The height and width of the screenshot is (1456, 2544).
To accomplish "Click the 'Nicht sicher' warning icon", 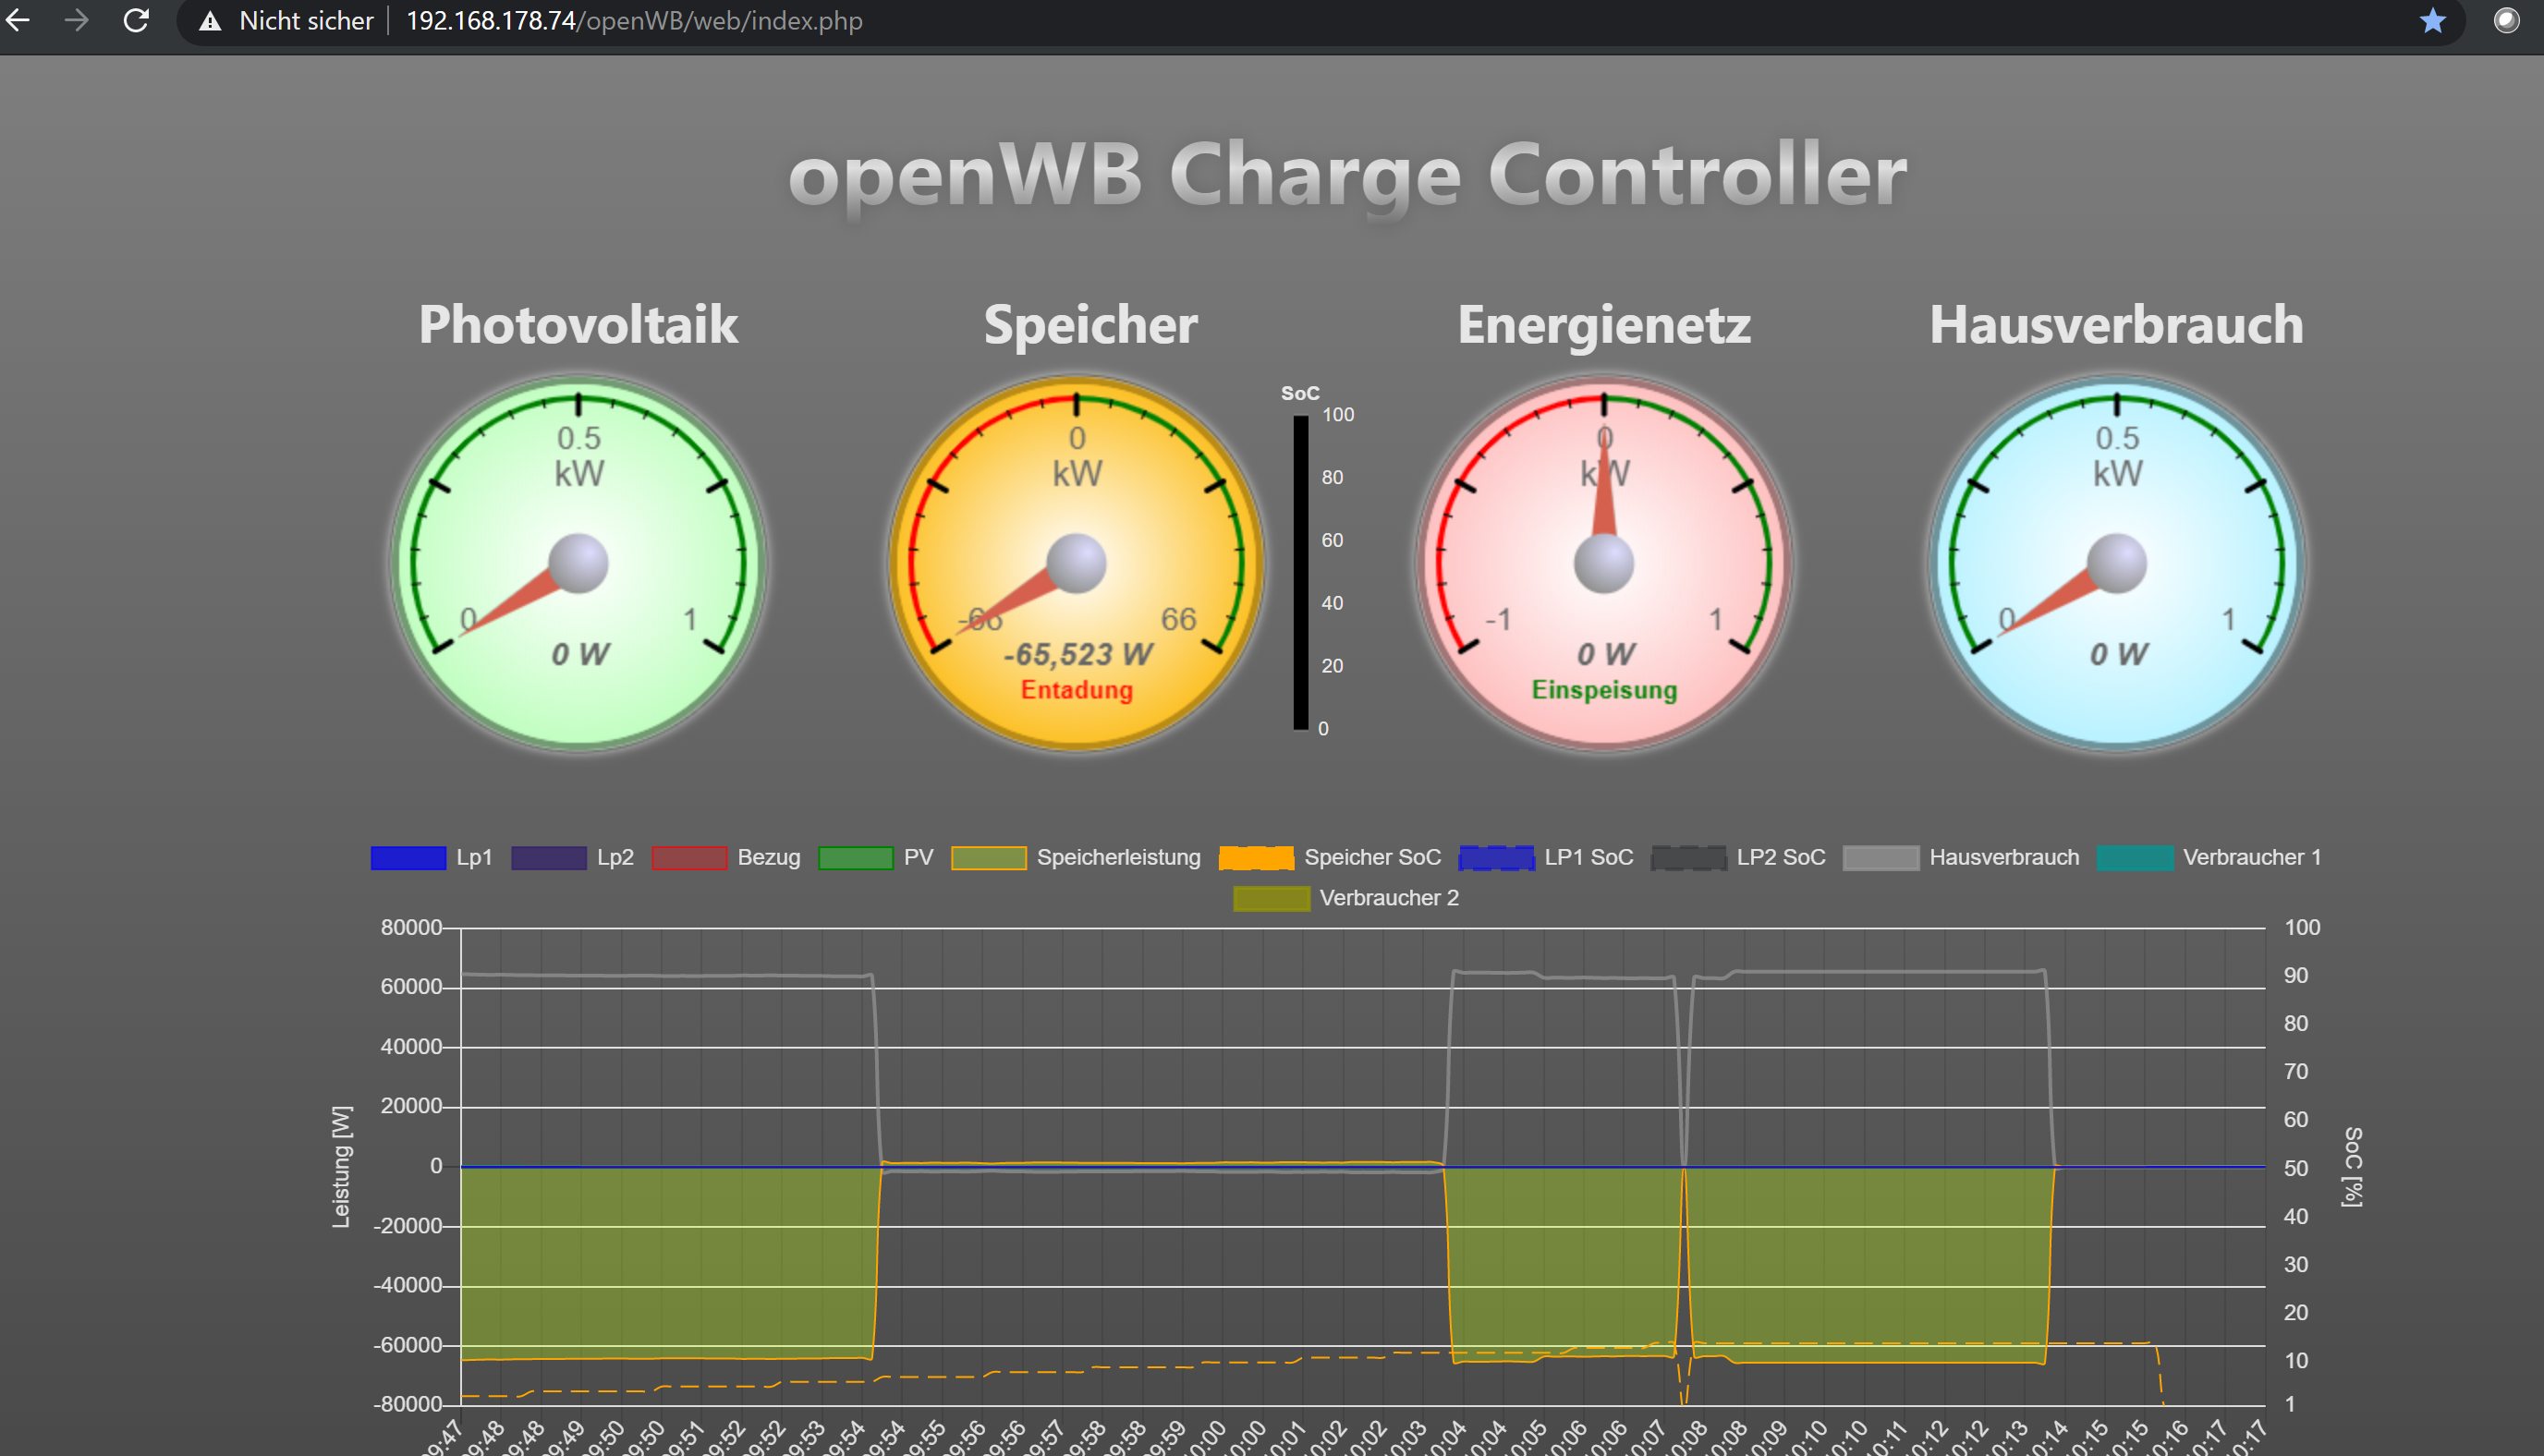I will [210, 21].
